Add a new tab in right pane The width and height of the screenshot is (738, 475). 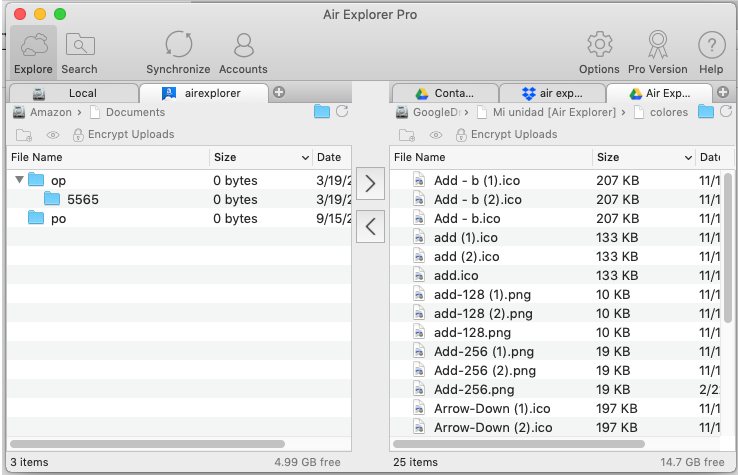coord(723,92)
